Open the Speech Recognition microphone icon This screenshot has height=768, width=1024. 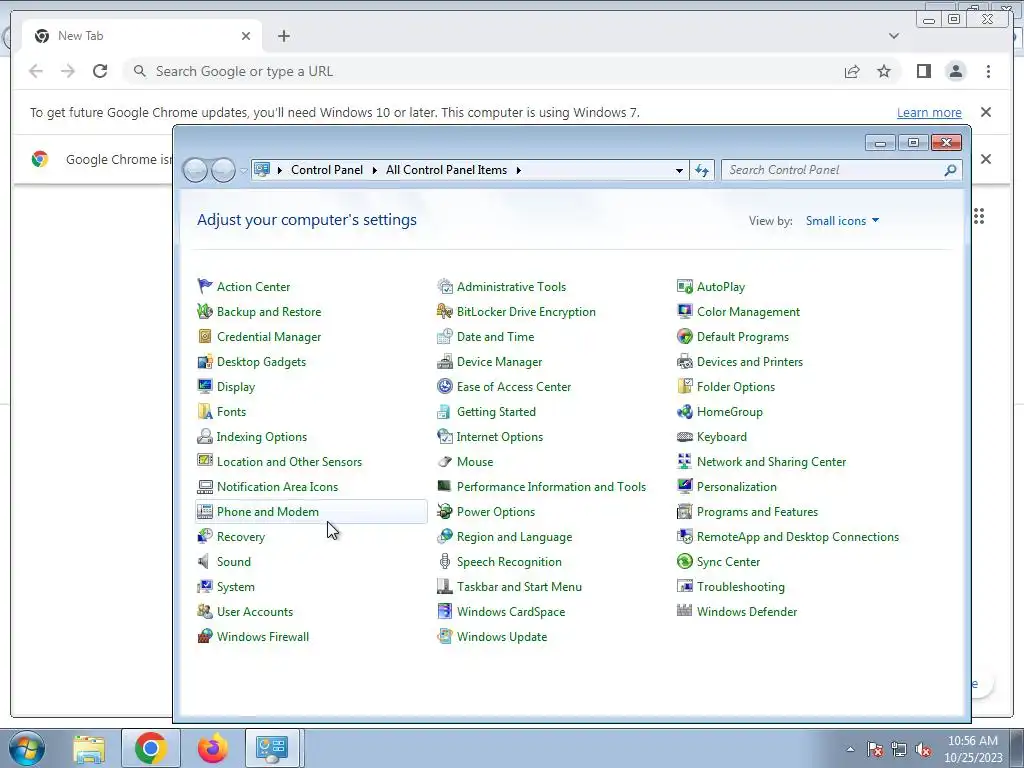tap(445, 562)
